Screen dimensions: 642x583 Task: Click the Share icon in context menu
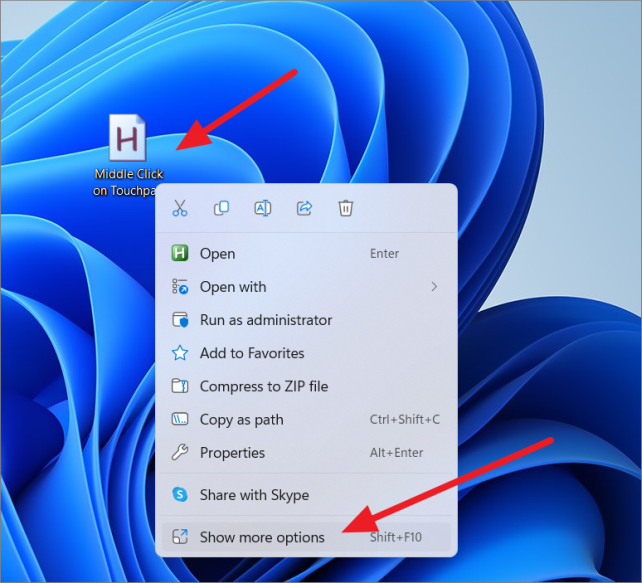pyautogui.click(x=304, y=208)
